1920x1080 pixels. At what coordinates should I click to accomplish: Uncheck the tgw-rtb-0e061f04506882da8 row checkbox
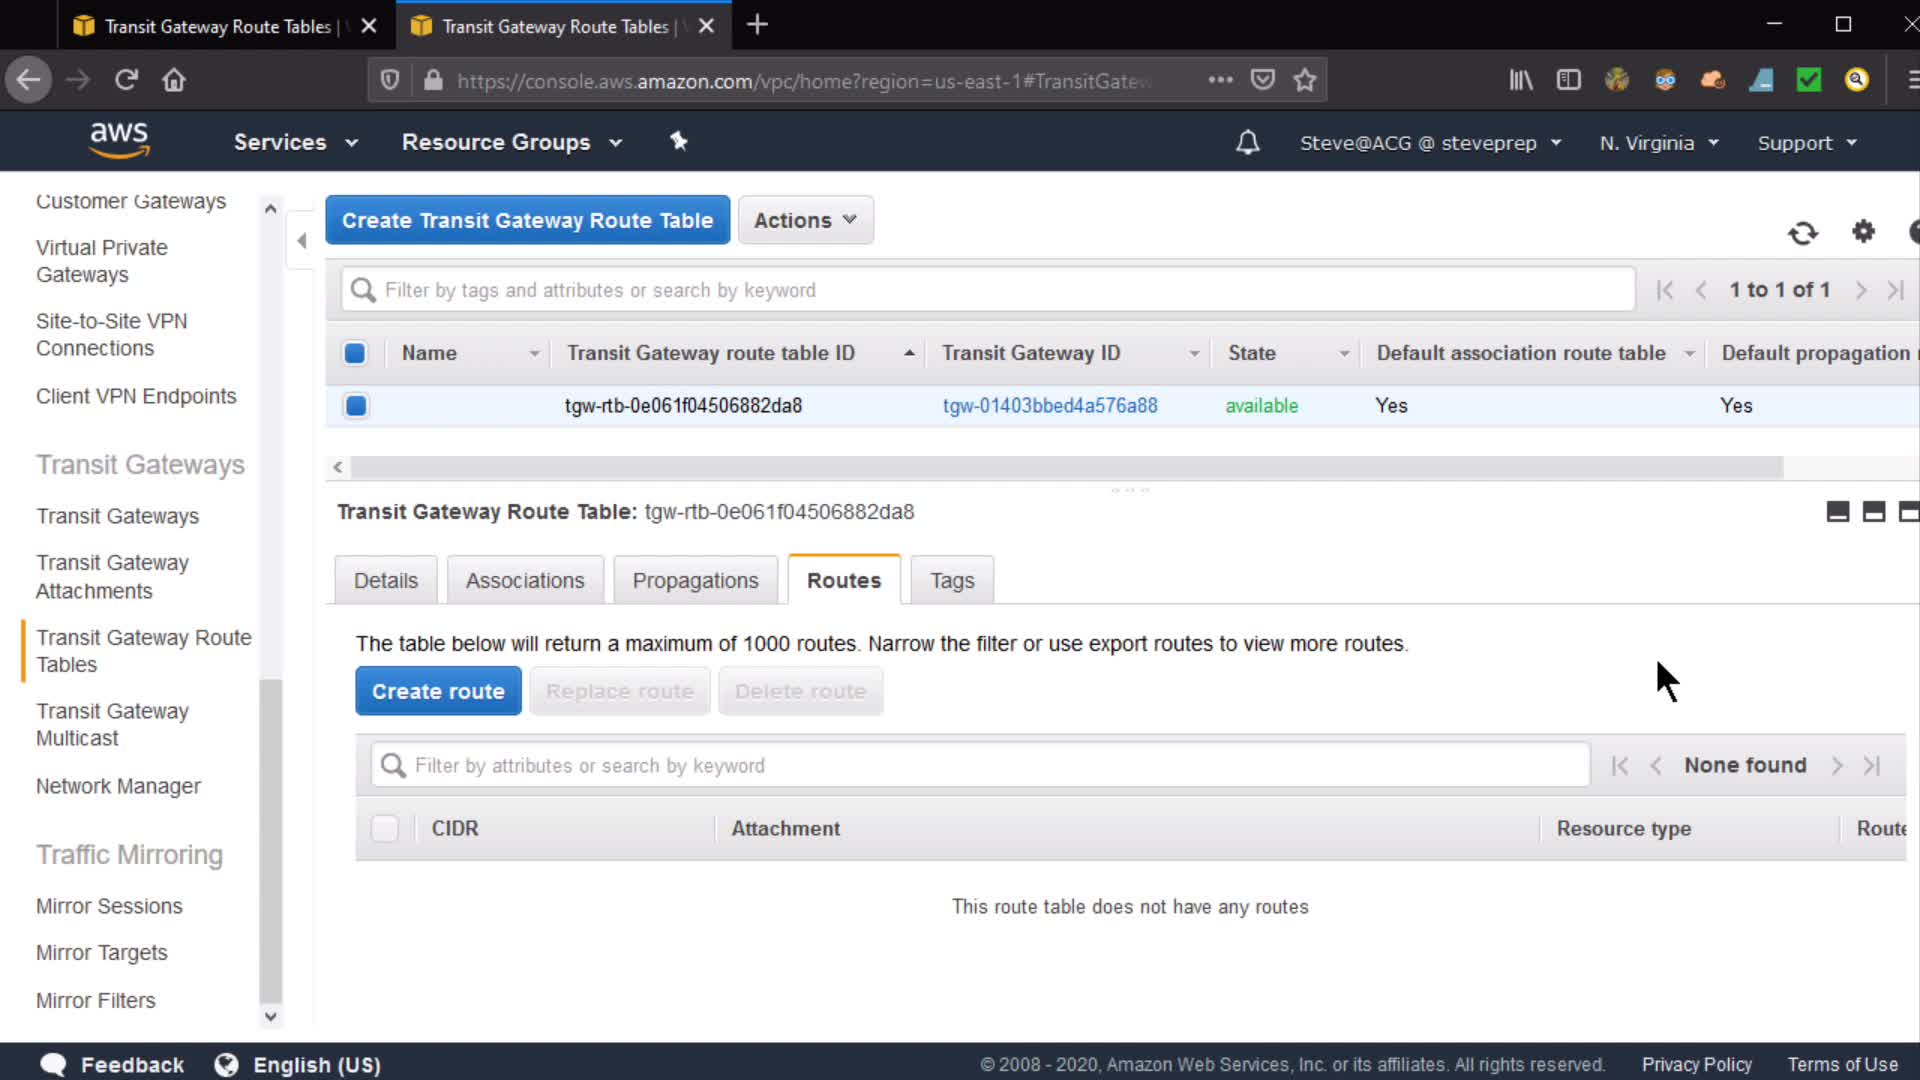pyautogui.click(x=355, y=406)
